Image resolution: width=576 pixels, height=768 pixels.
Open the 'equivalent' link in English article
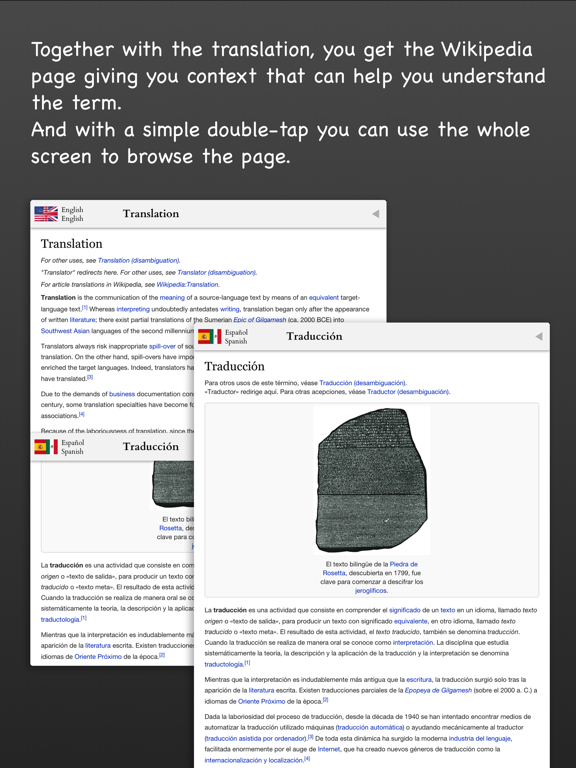(x=324, y=297)
